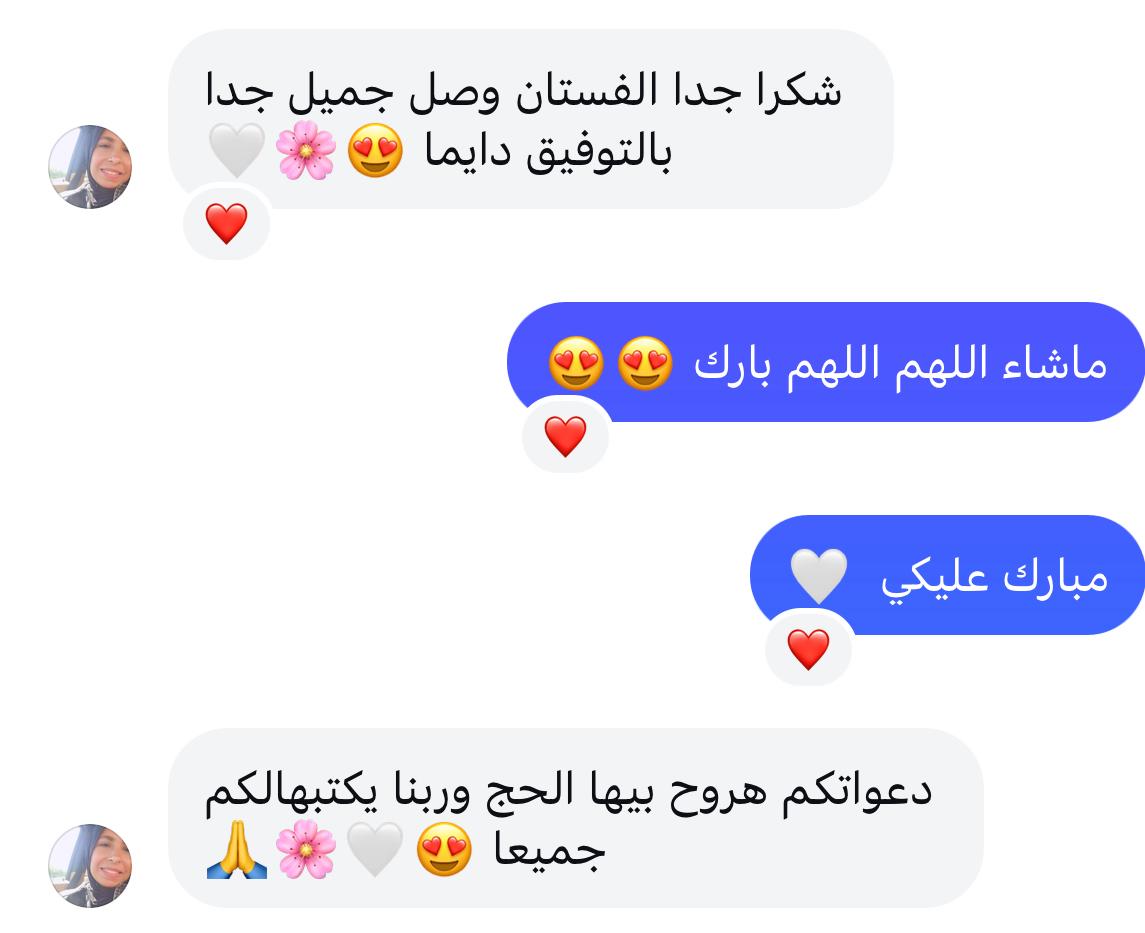Click the white heart emoji in مبارك عليكي bubble

click(819, 576)
